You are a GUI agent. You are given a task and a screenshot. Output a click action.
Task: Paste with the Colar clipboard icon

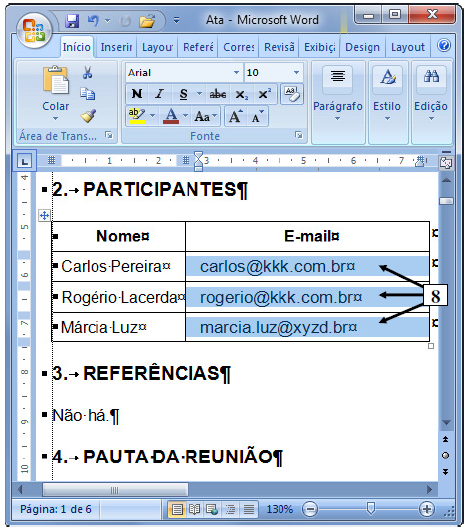tap(56, 80)
